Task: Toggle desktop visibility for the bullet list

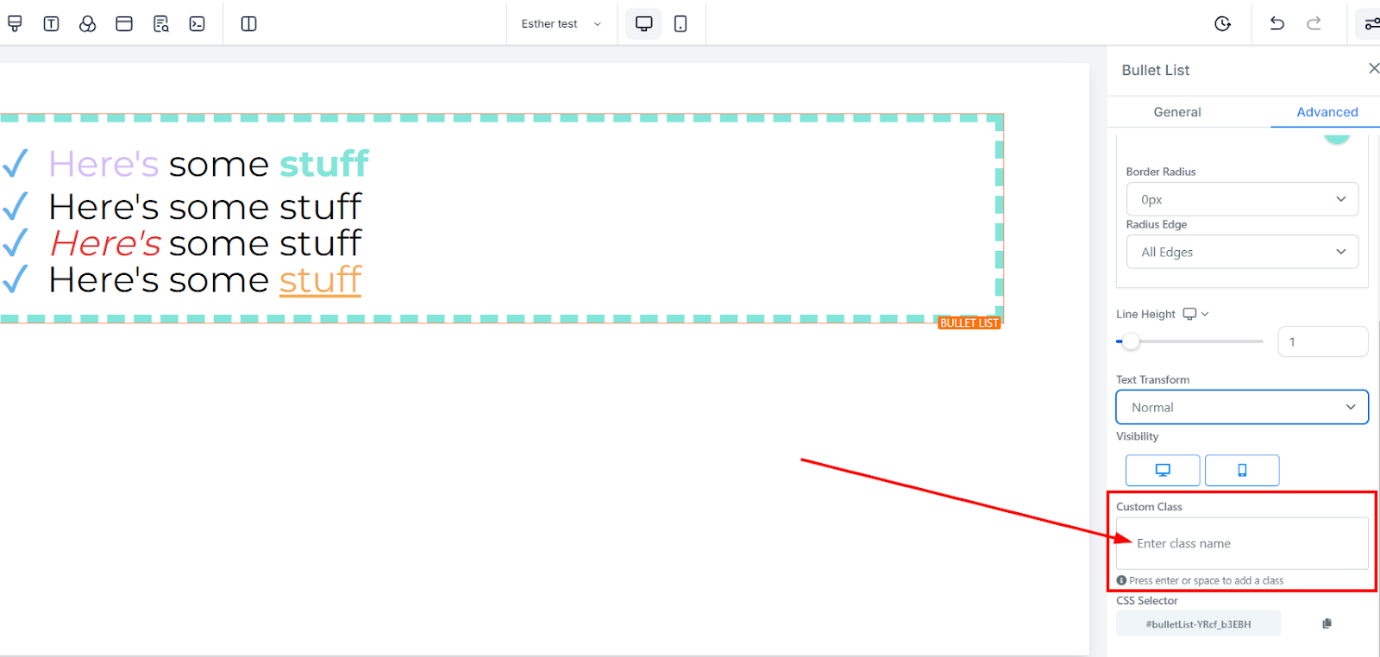Action: point(1163,470)
